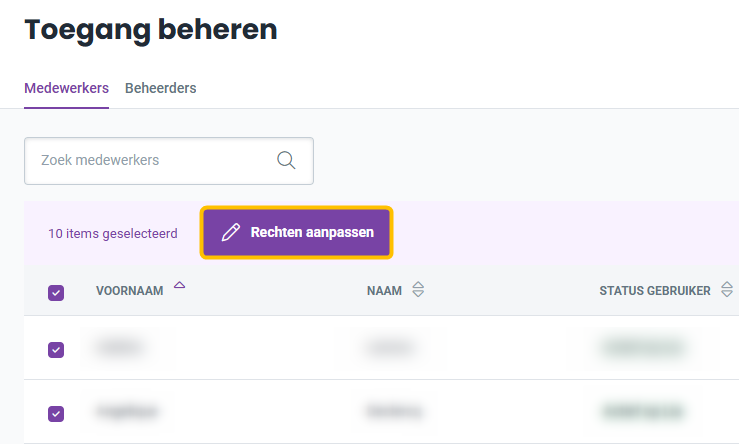
Task: Click the 10 items geselecteerd label
Action: point(113,233)
